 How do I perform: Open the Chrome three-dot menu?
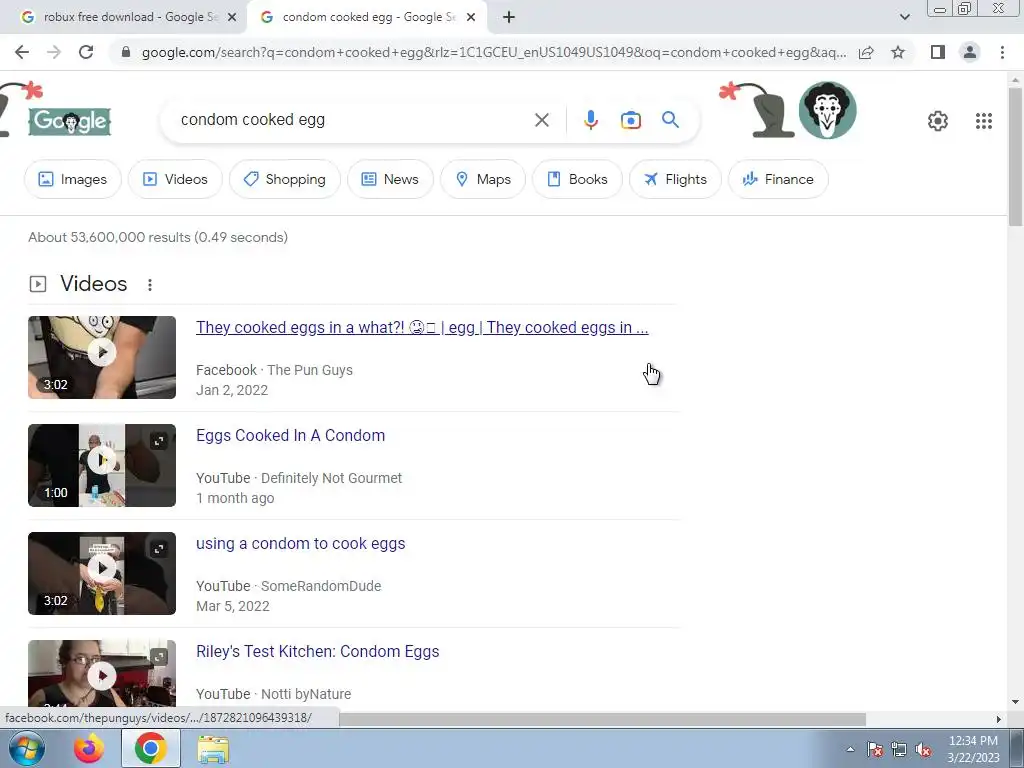(x=1002, y=52)
